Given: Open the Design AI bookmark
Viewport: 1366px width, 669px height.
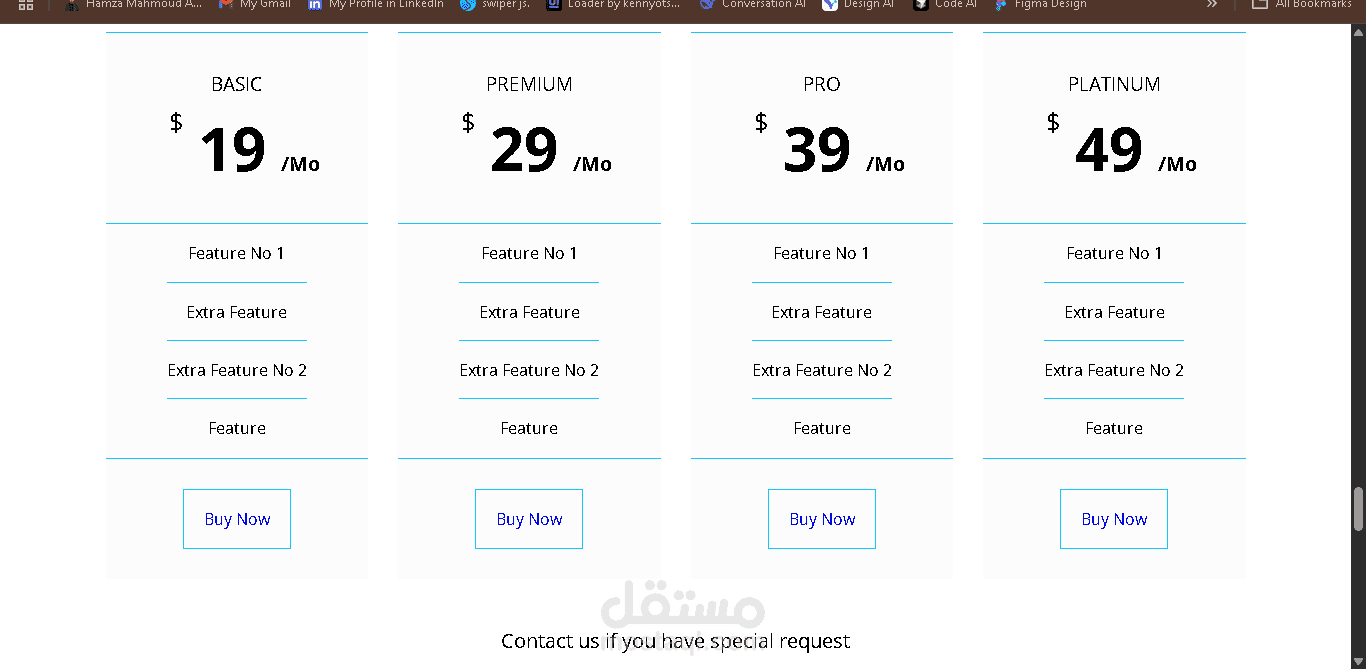Looking at the screenshot, I should pos(858,5).
